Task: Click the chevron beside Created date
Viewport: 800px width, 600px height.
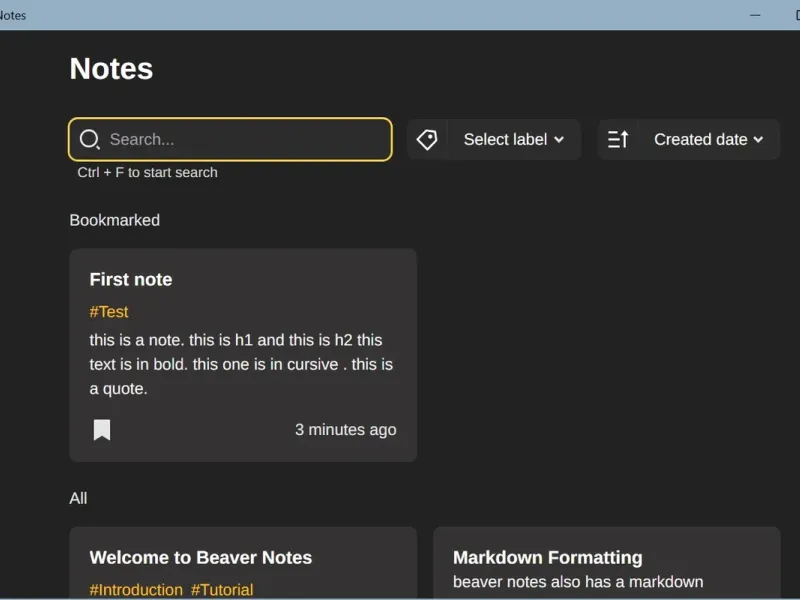Action: pyautogui.click(x=759, y=140)
